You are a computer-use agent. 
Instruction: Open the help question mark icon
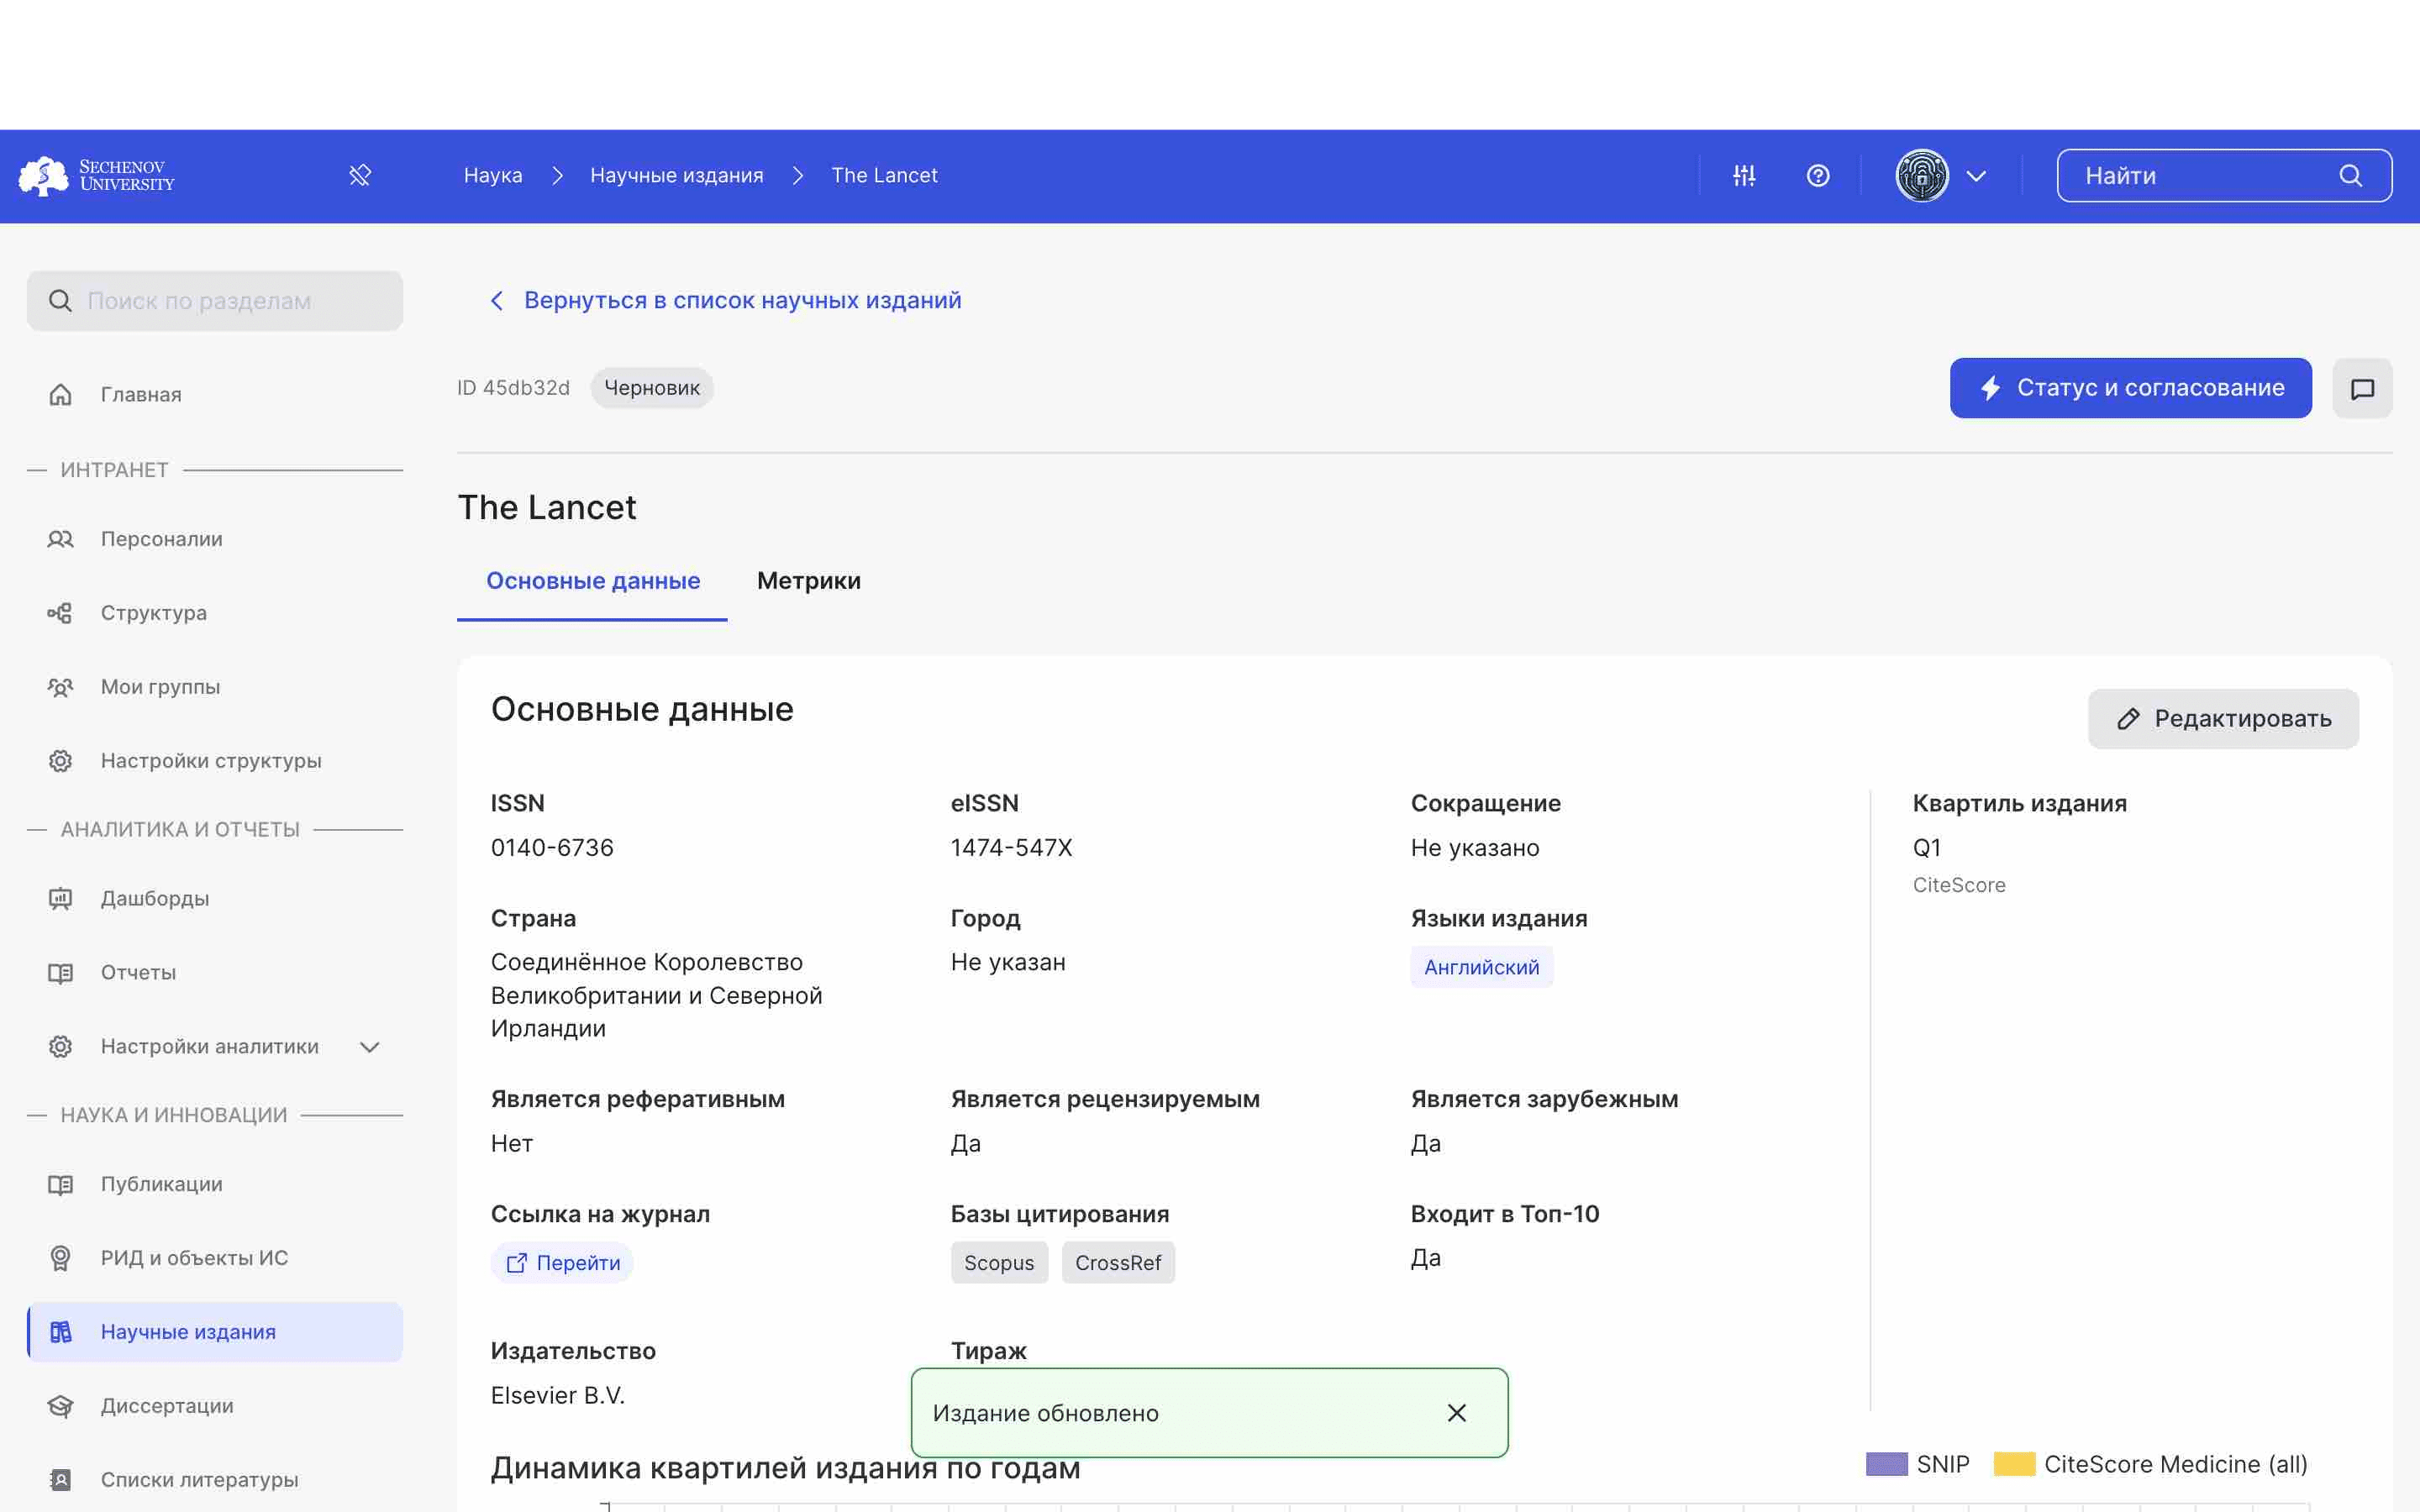tap(1818, 176)
